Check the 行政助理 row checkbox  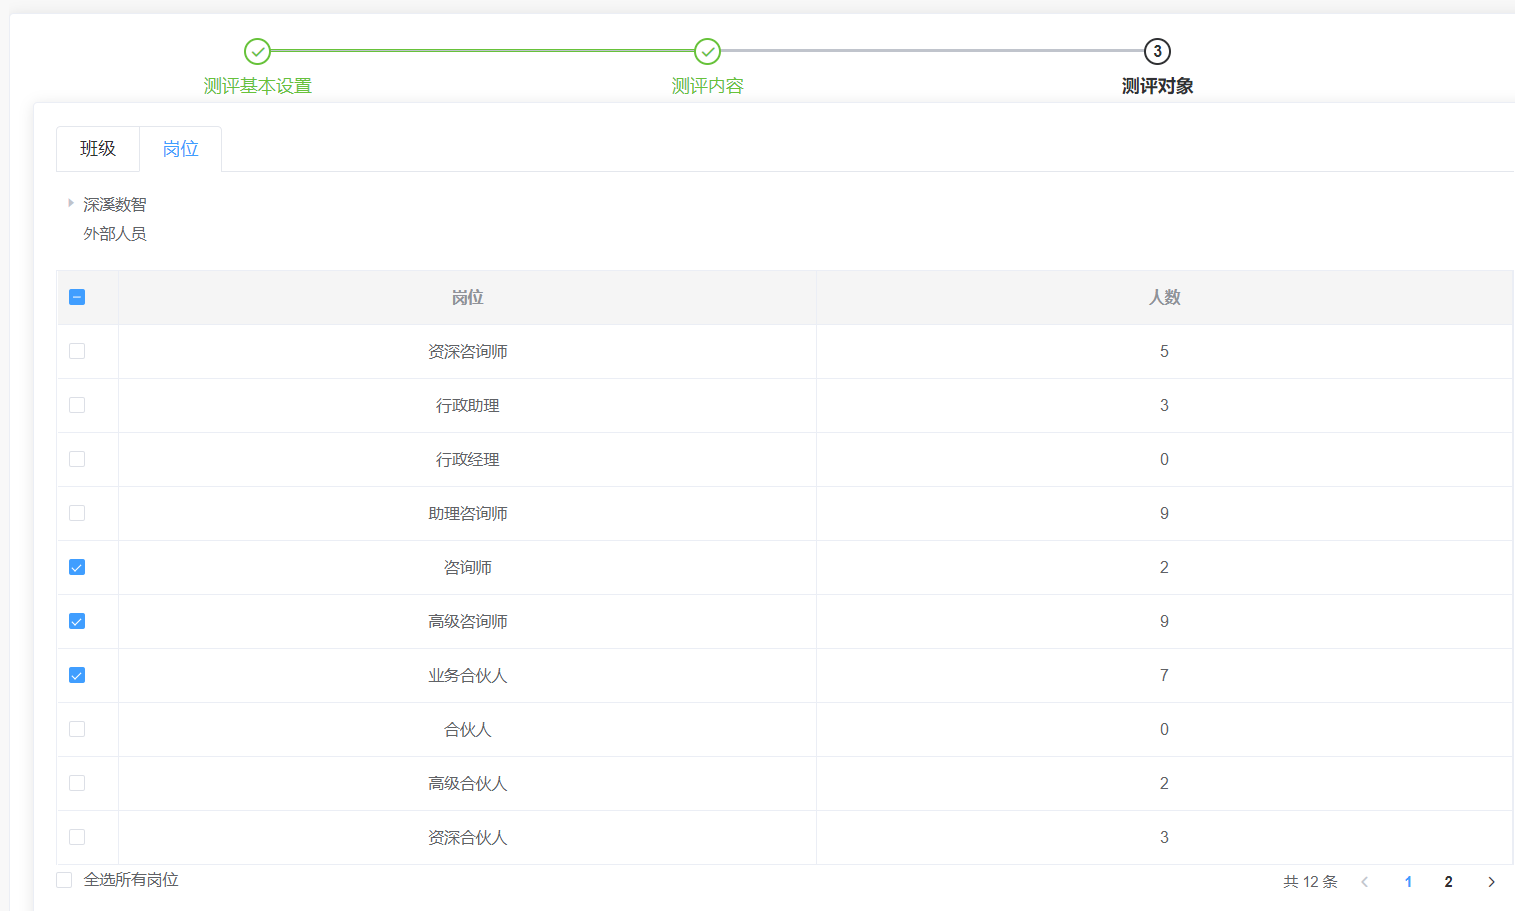coord(77,405)
